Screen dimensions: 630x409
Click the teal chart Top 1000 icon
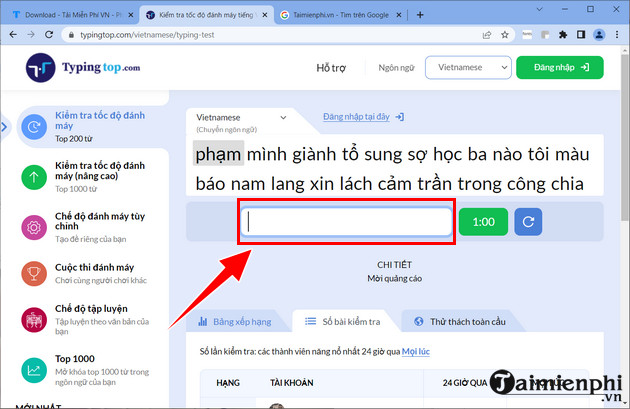click(x=34, y=370)
